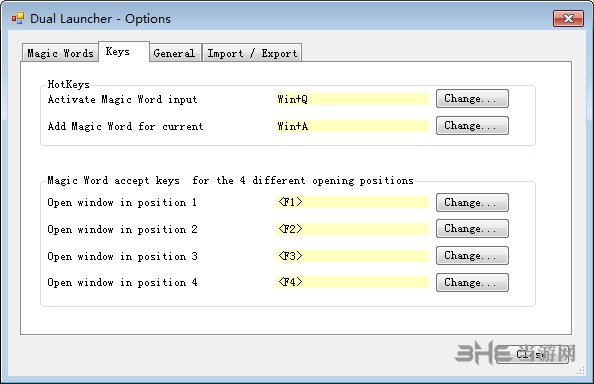Switch to the Magic Words tab
The height and width of the screenshot is (384, 594).
pyautogui.click(x=60, y=53)
